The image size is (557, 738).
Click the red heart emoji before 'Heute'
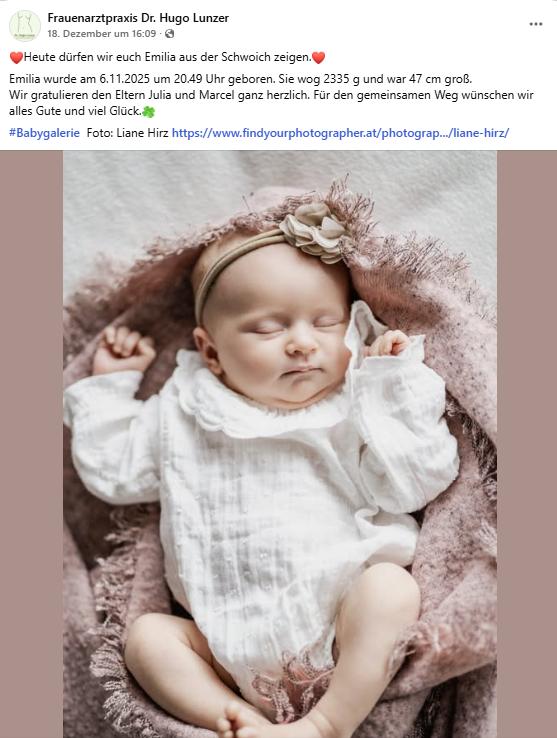[16, 57]
